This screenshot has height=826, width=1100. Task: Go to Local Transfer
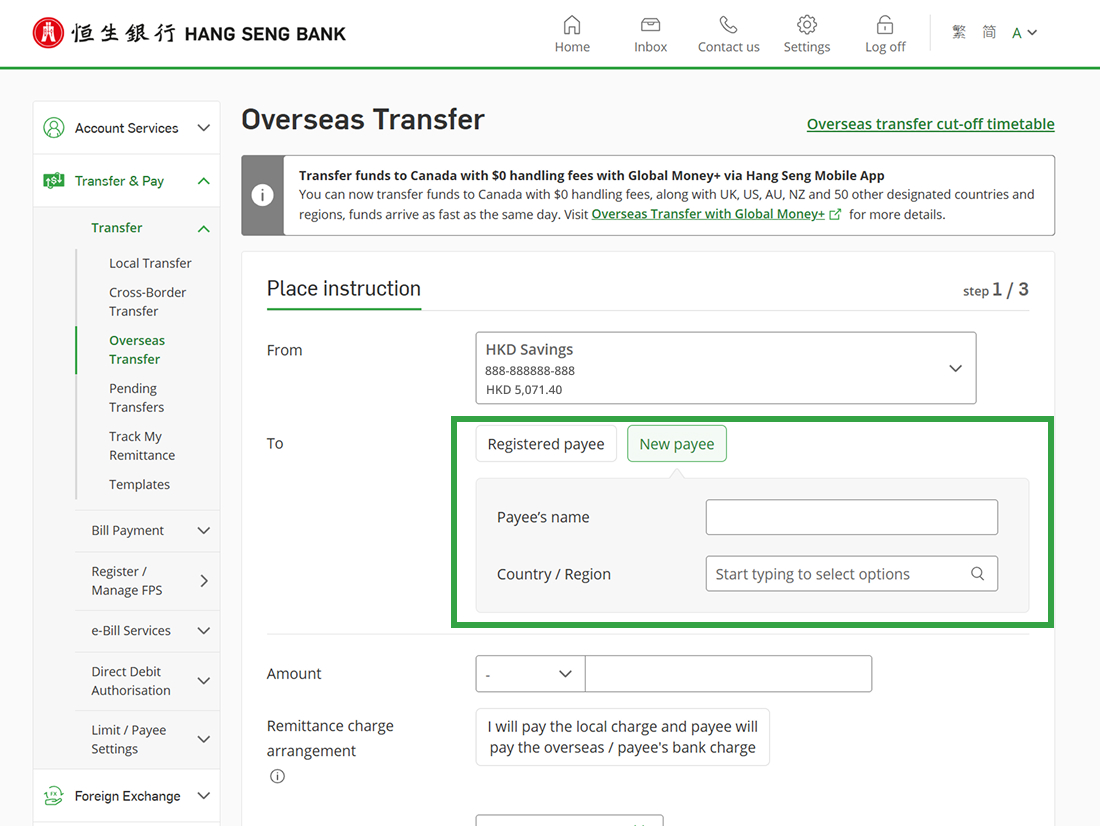(x=150, y=262)
